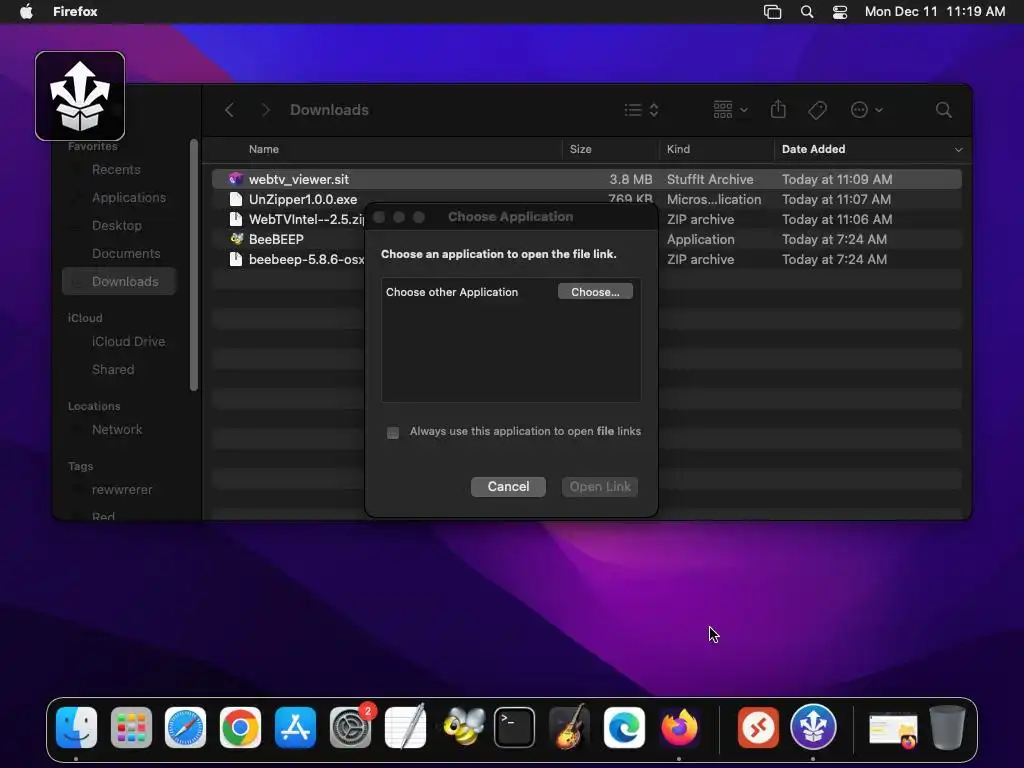Open Desktop in Finder sidebar
The width and height of the screenshot is (1024, 768).
click(117, 225)
